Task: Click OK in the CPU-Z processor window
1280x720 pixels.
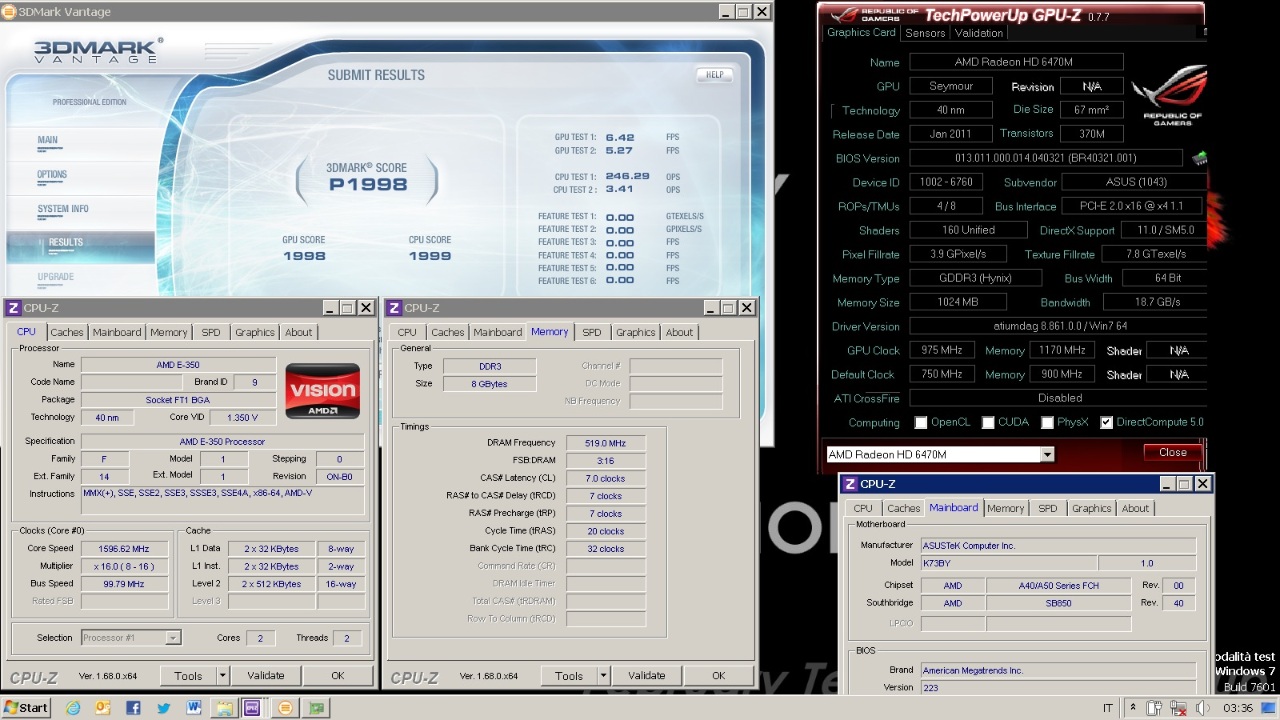Action: coord(338,676)
